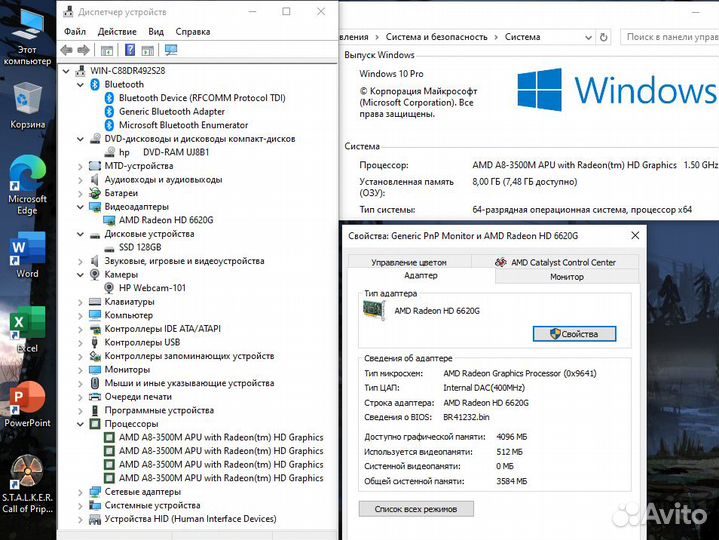Screen dimensions: 719x540
Task: Open Excel desktop shortcut
Action: click(28, 329)
